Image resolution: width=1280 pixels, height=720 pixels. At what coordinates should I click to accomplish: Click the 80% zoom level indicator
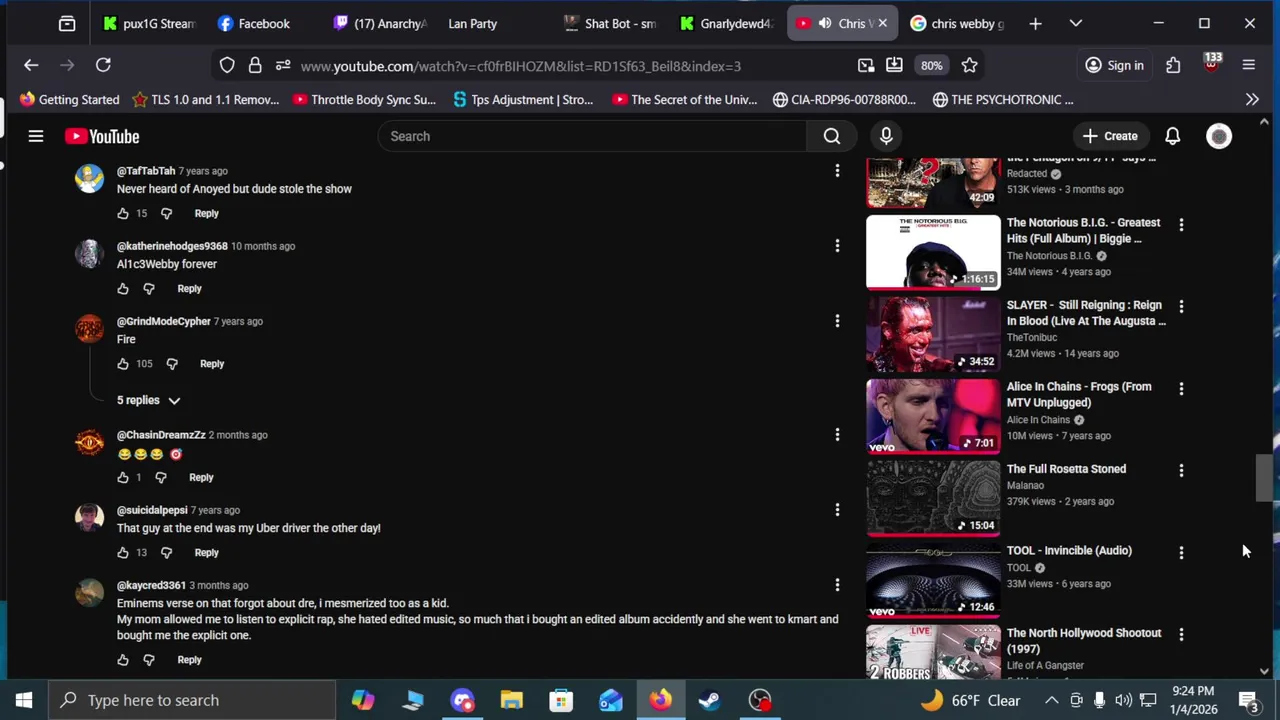931,65
